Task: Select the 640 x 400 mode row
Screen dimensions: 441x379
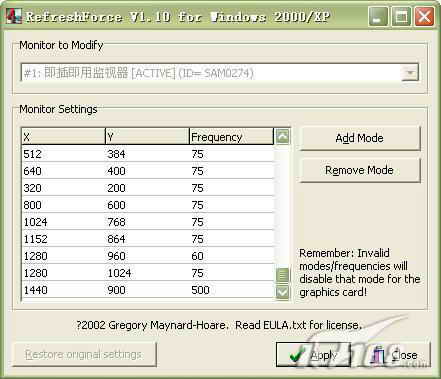Action: [148, 171]
